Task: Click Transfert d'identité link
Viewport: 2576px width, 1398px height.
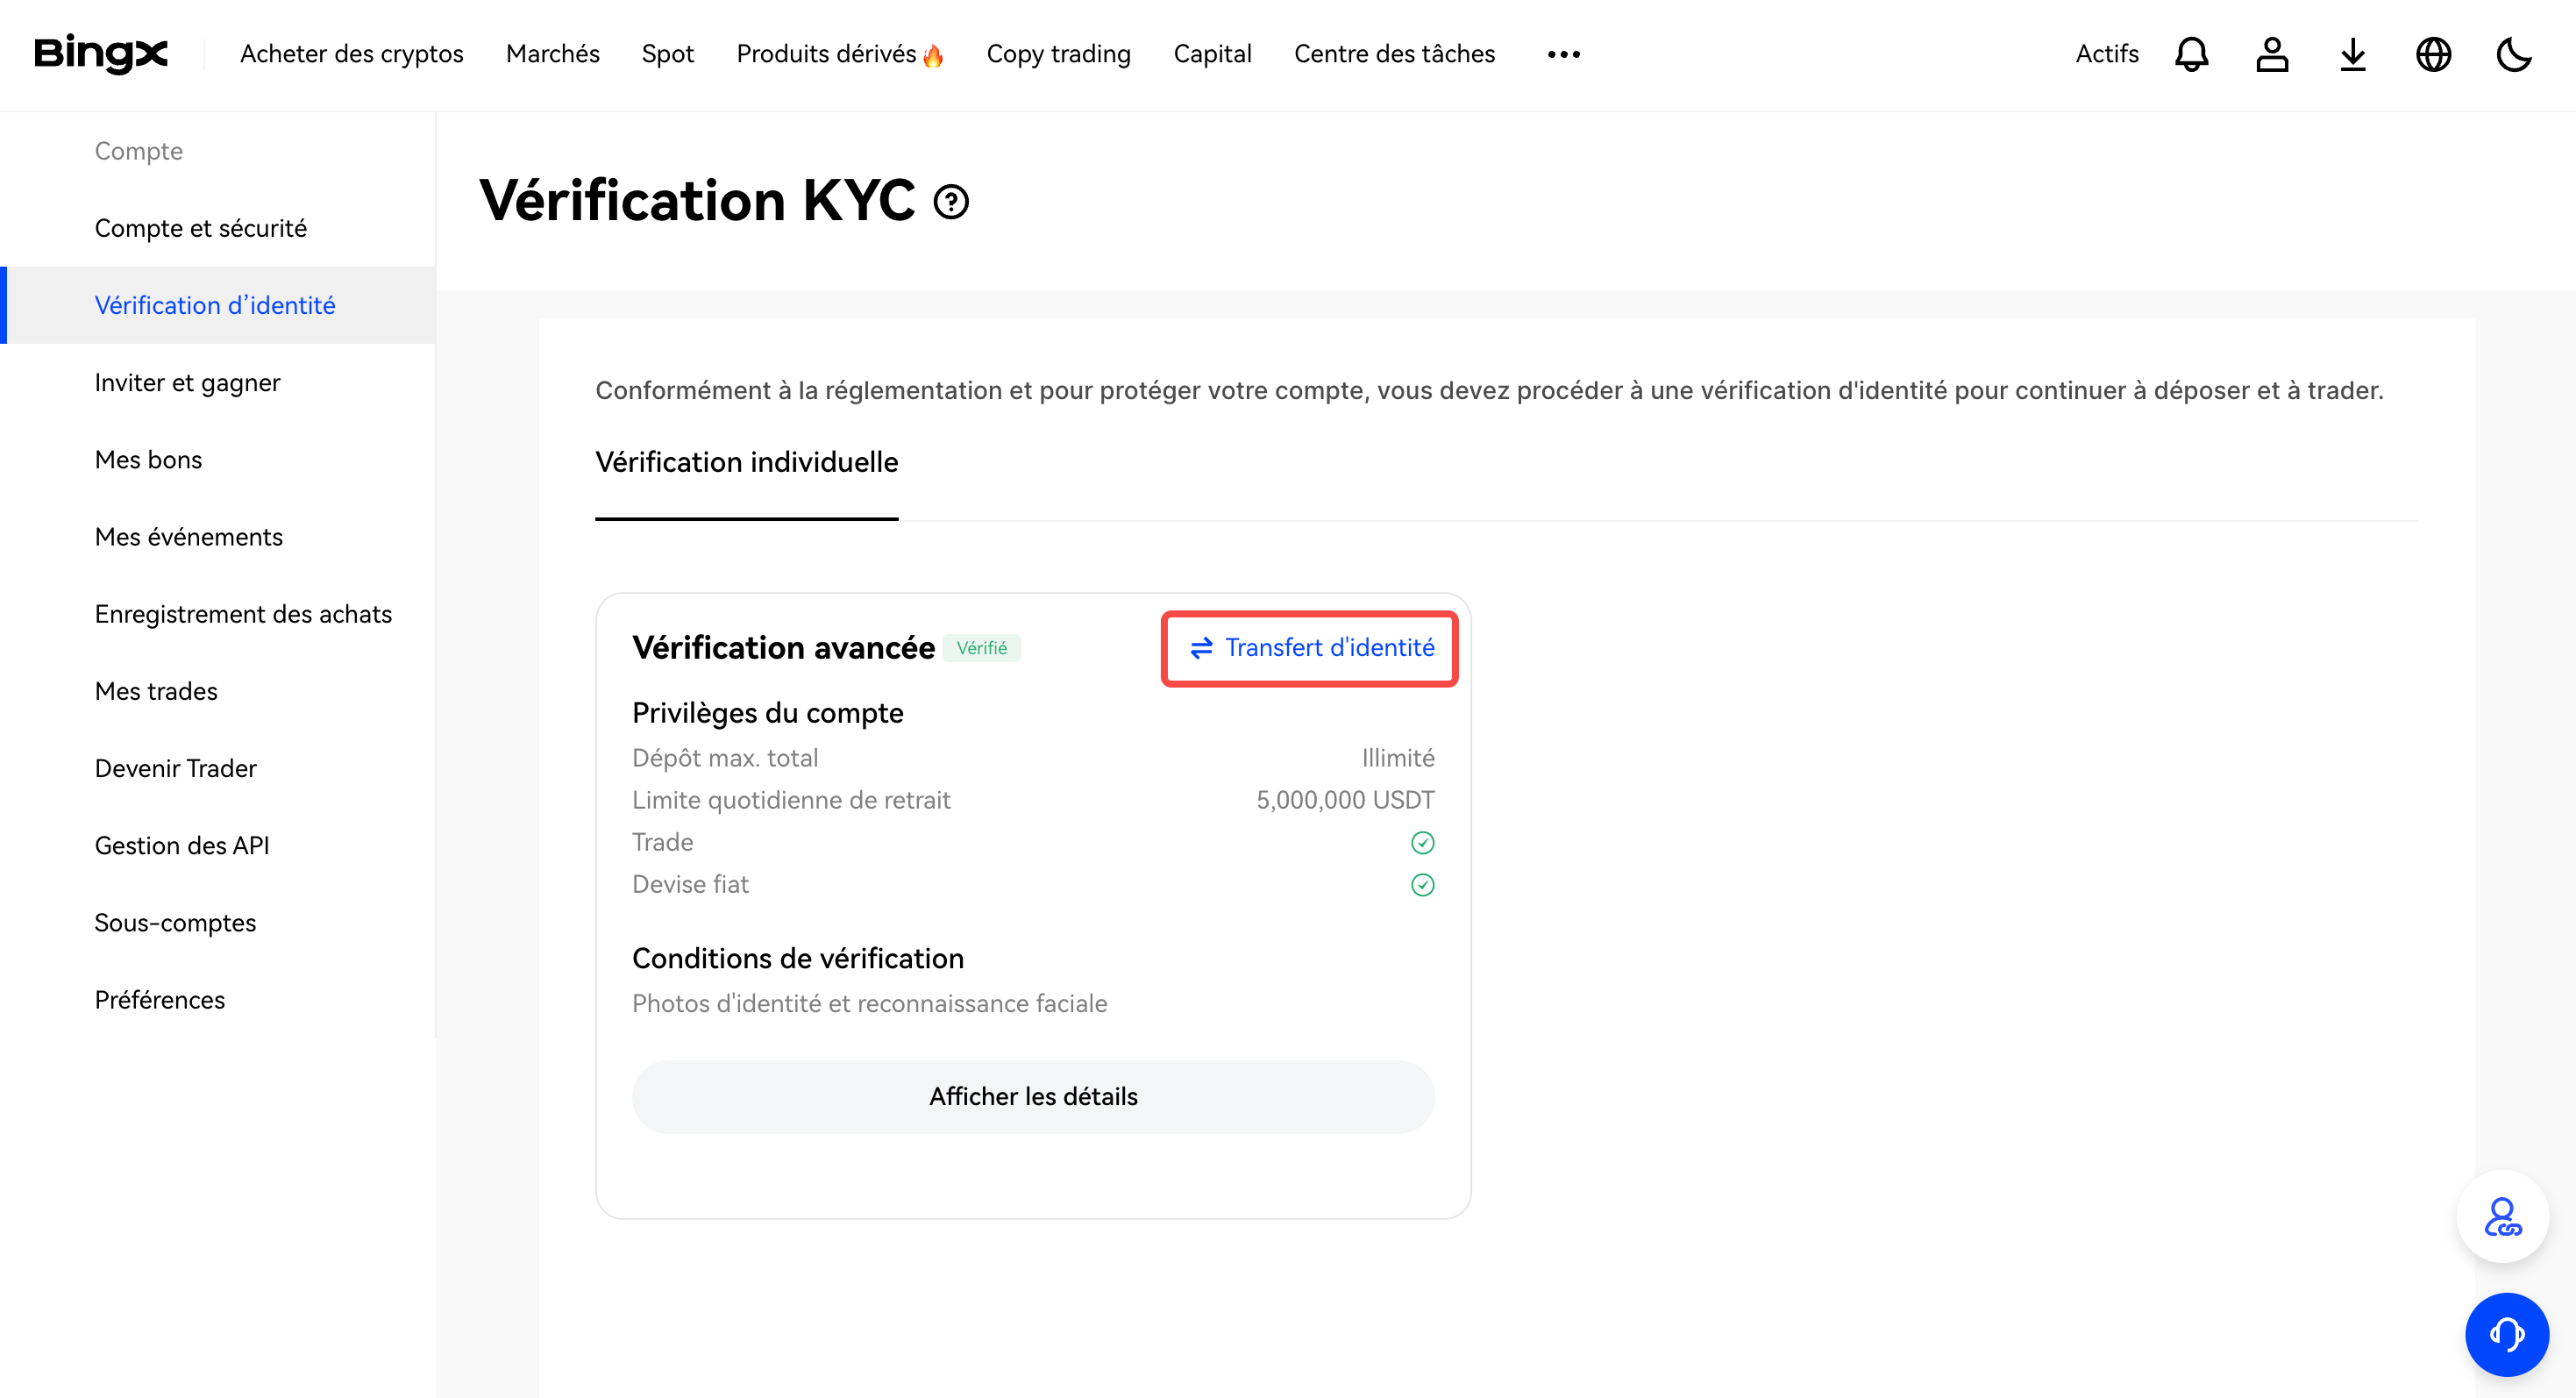Action: pyautogui.click(x=1311, y=648)
